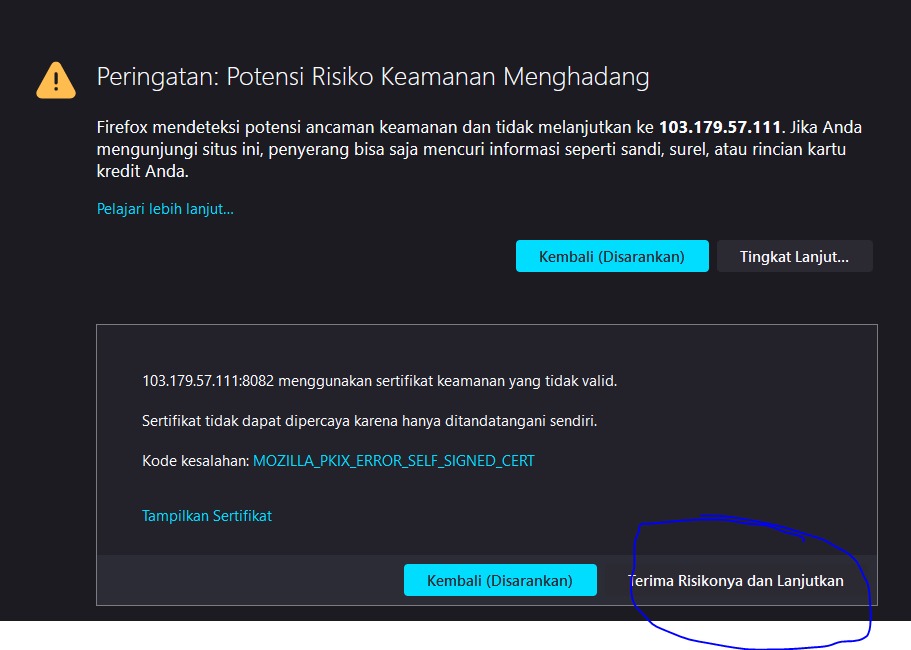Click the gray footer bar of advanced panel
The height and width of the screenshot is (650, 911).
click(x=487, y=580)
